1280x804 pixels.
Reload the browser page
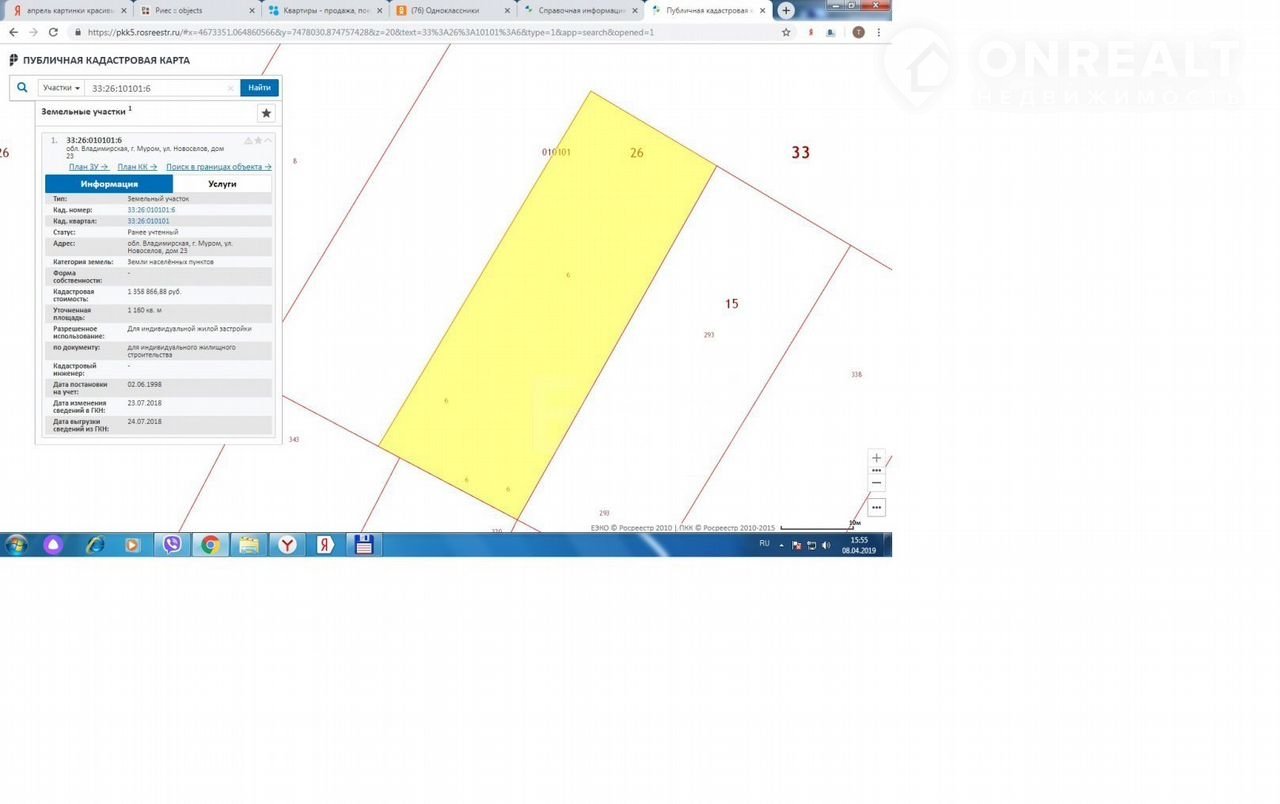[53, 32]
